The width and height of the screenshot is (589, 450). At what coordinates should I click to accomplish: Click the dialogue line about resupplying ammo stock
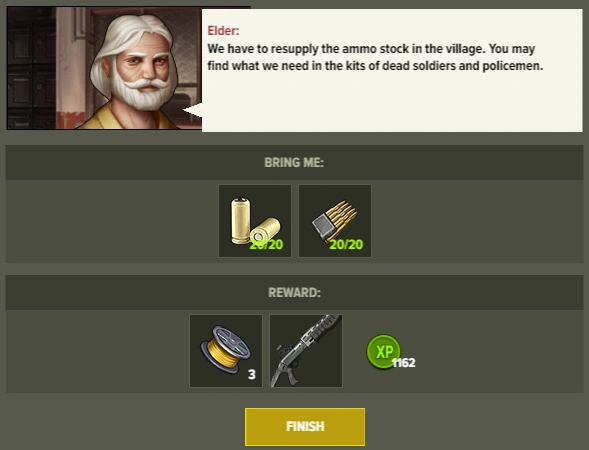371,49
